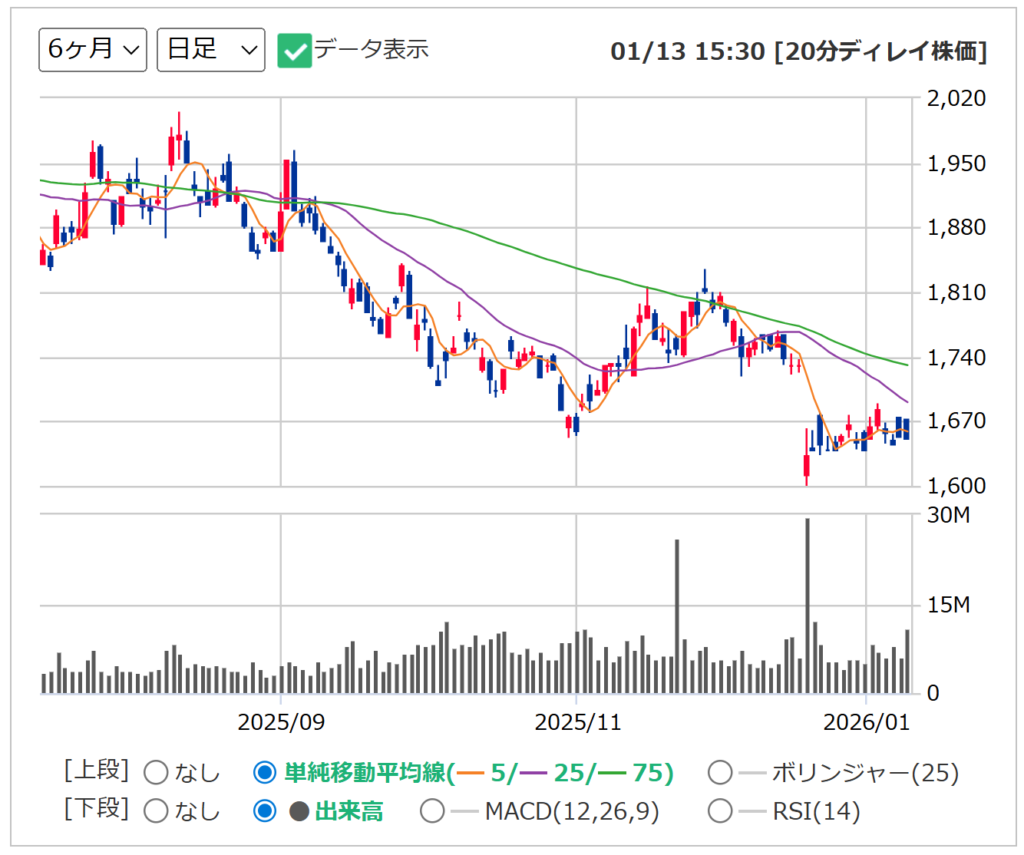
Task: Uncheck the green データ表示 checkbox
Action: (x=295, y=51)
